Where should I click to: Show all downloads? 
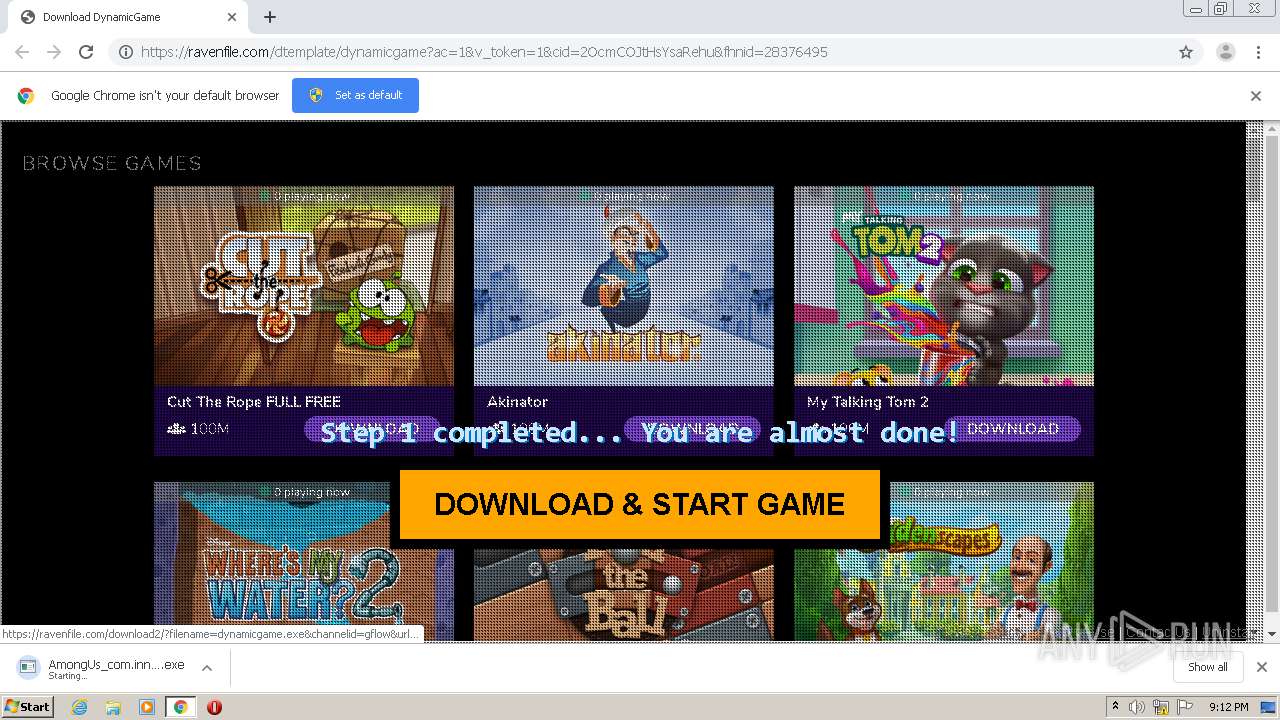pos(1208,667)
